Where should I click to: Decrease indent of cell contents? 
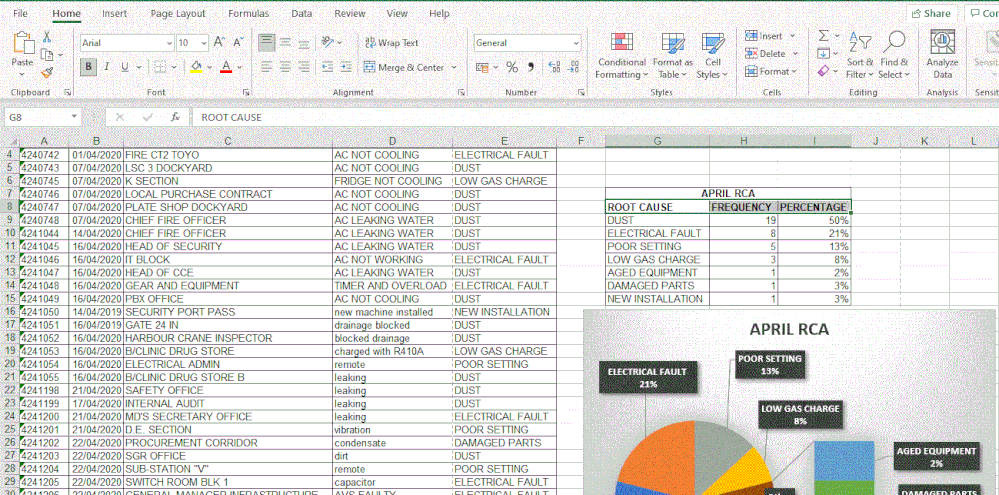[x=327, y=67]
